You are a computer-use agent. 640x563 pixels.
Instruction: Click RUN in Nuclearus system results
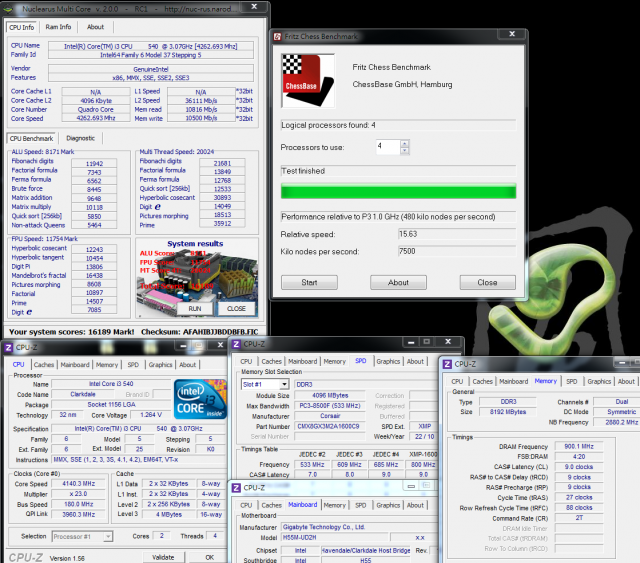(195, 309)
